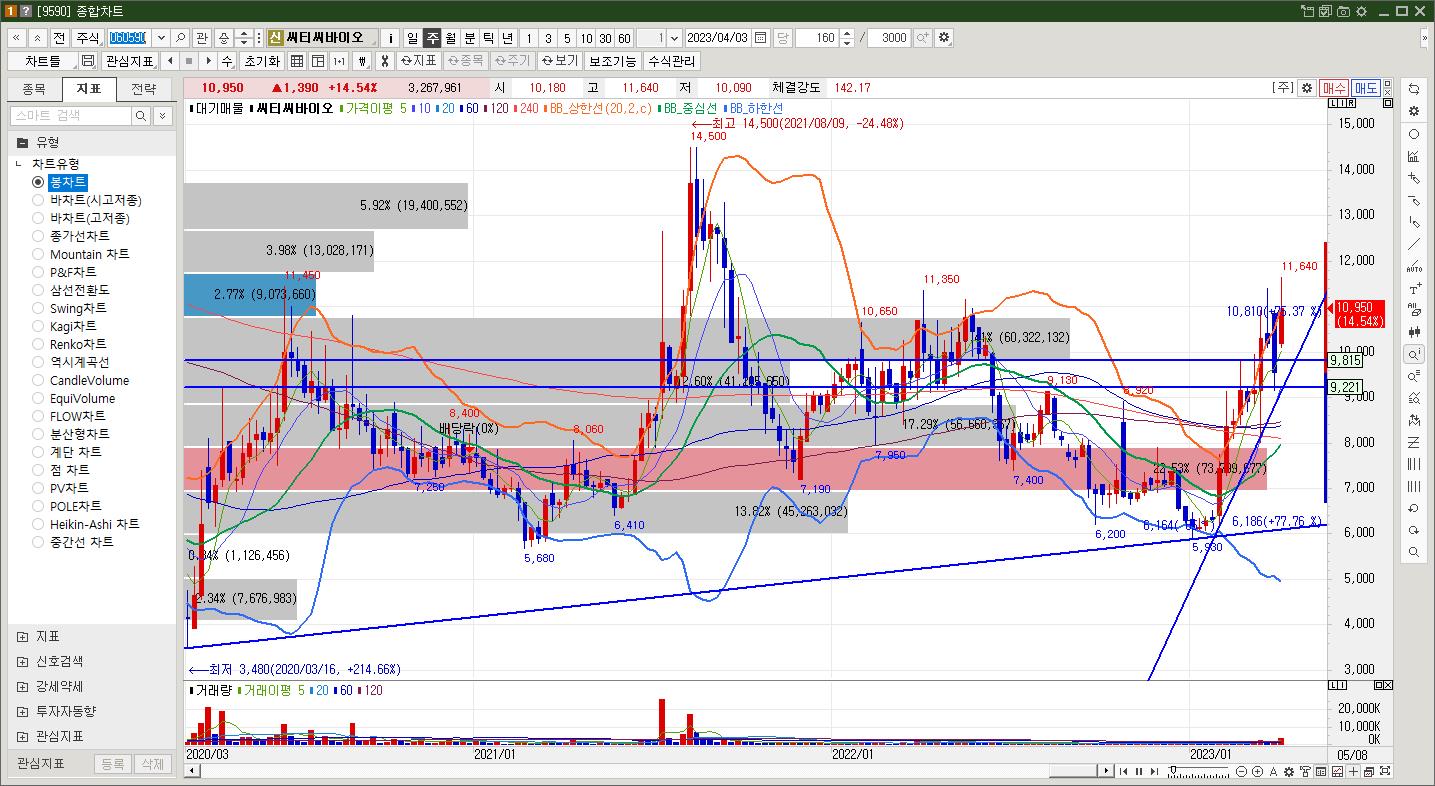Select Renko차트 radio option
Image resolution: width=1435 pixels, height=786 pixels.
click(x=38, y=344)
